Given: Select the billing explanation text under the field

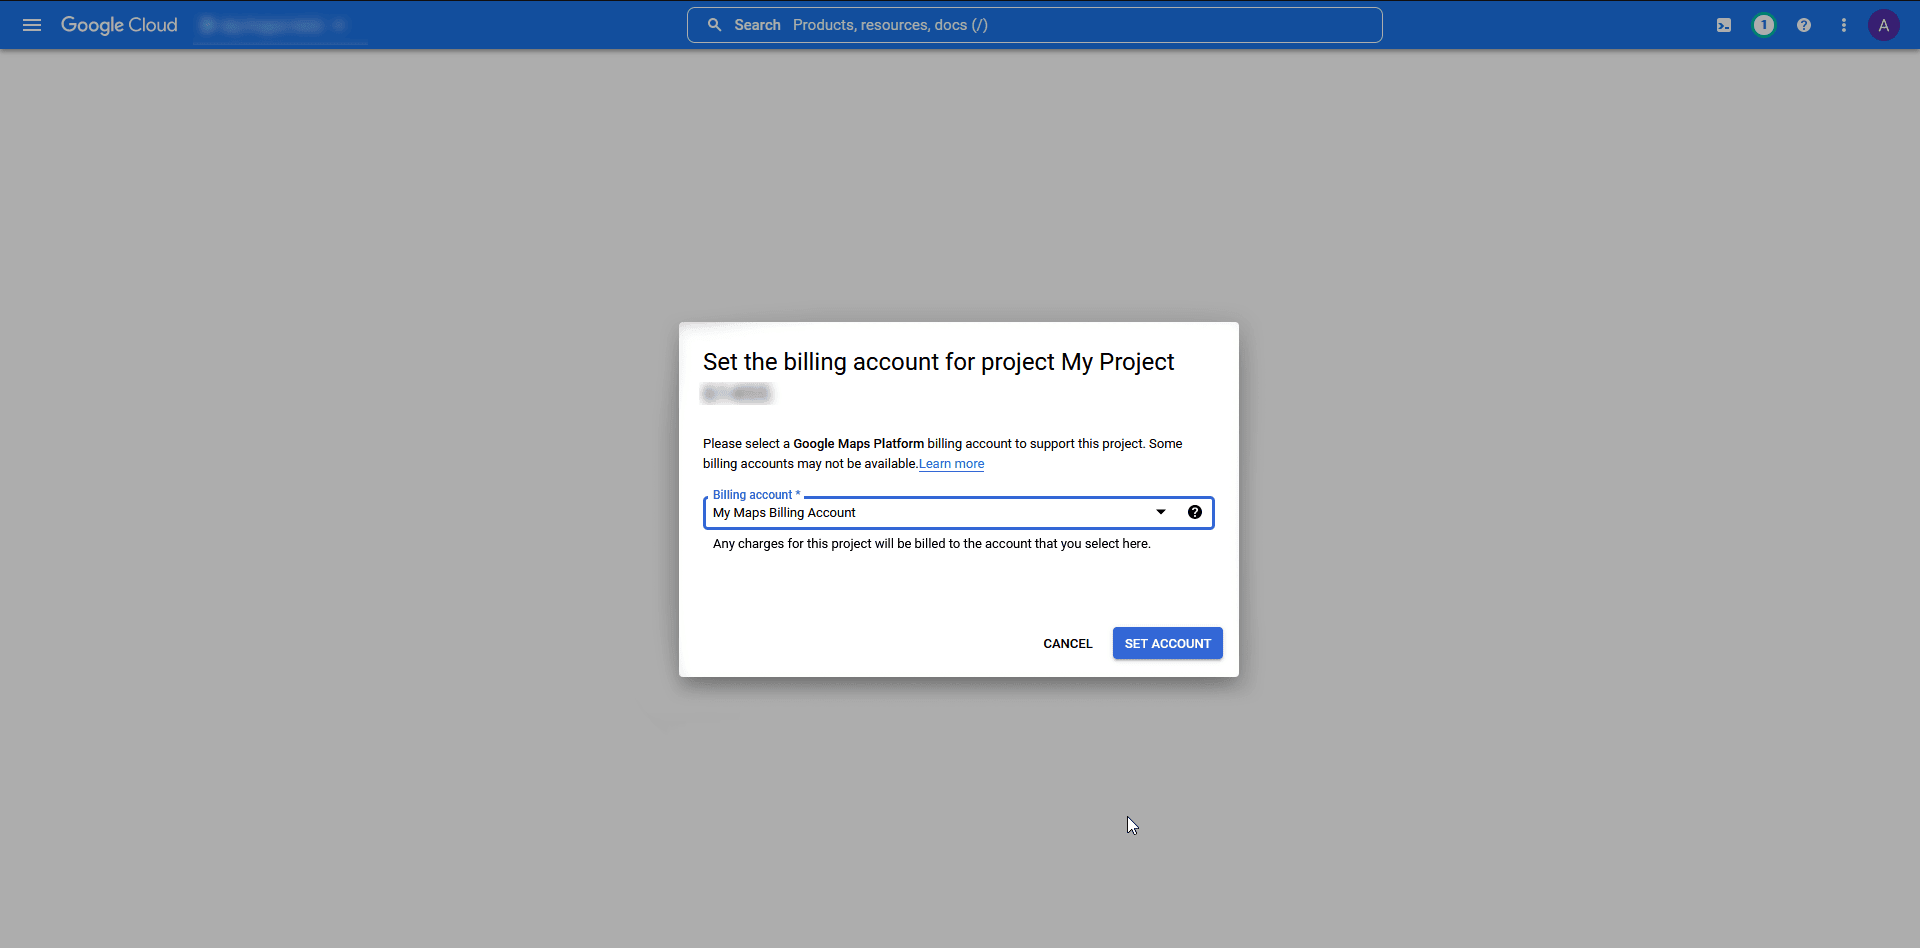Looking at the screenshot, I should point(931,544).
